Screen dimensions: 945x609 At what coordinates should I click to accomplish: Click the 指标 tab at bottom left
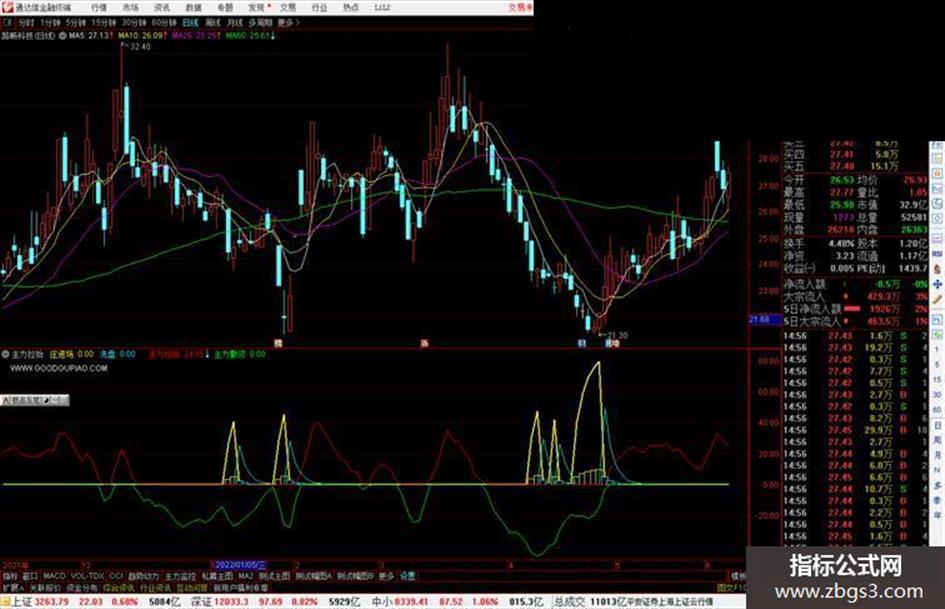(x=10, y=576)
